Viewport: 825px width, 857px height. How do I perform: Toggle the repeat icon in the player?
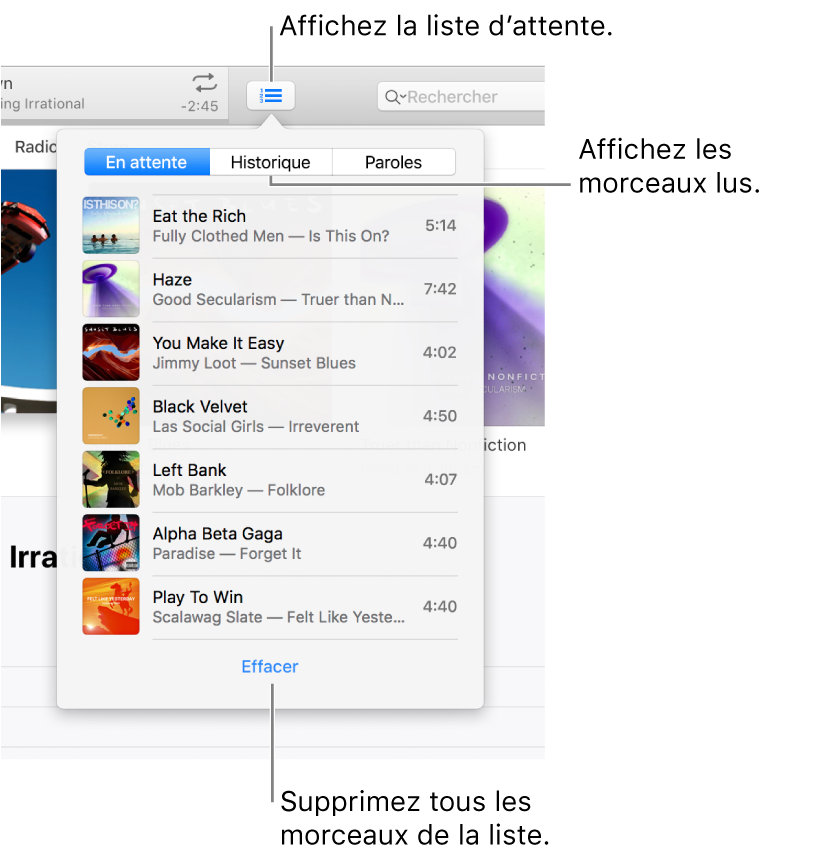(x=204, y=83)
